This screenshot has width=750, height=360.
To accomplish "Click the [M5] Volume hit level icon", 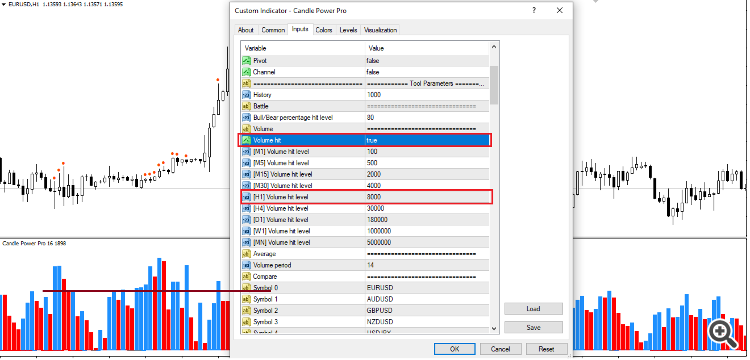I will pyautogui.click(x=246, y=163).
